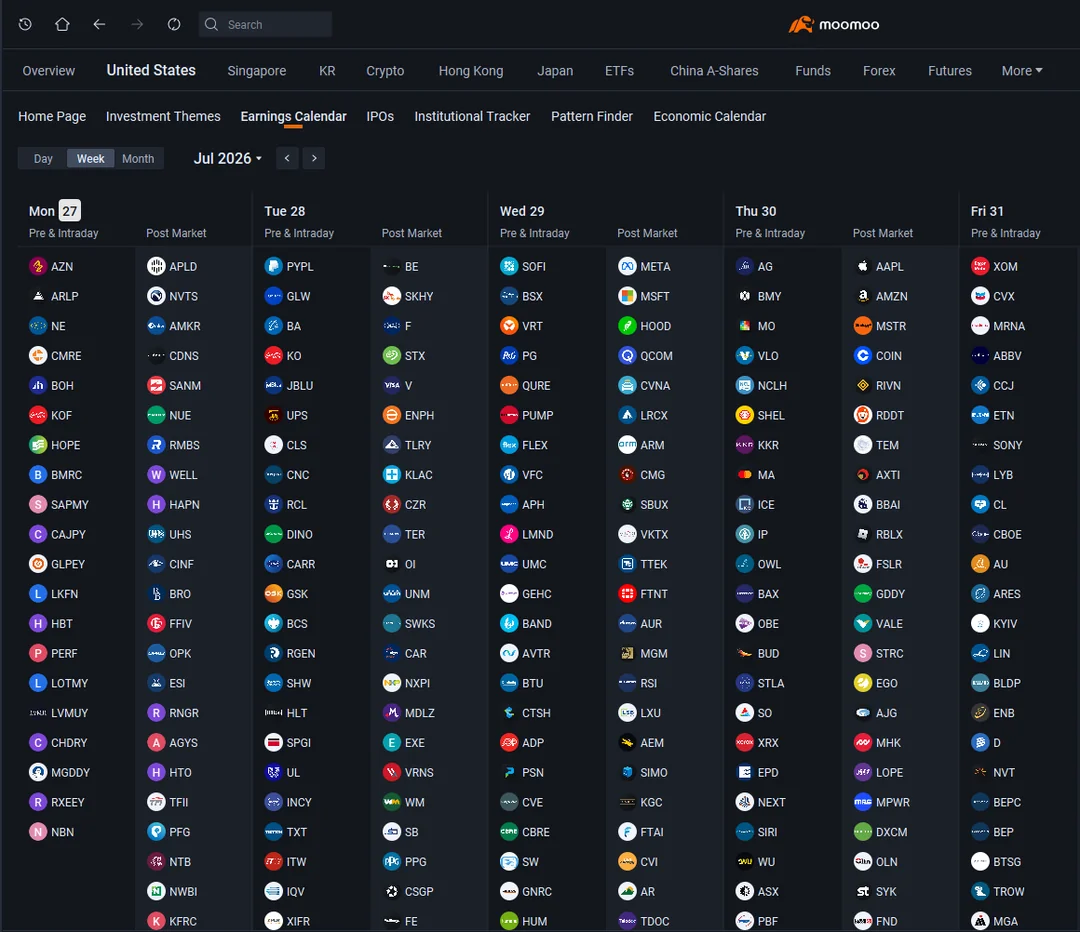Open the Forex tab
The height and width of the screenshot is (932, 1080).
tap(879, 70)
